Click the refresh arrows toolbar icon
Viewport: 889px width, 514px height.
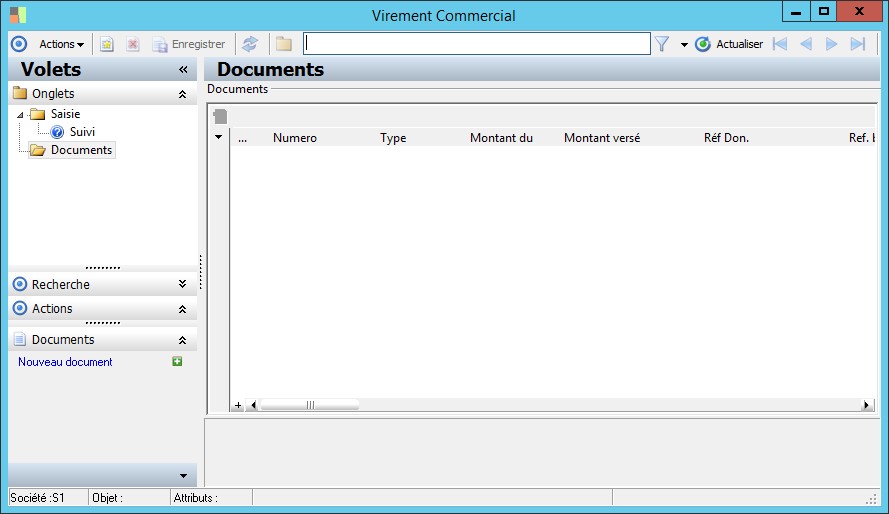tap(250, 44)
